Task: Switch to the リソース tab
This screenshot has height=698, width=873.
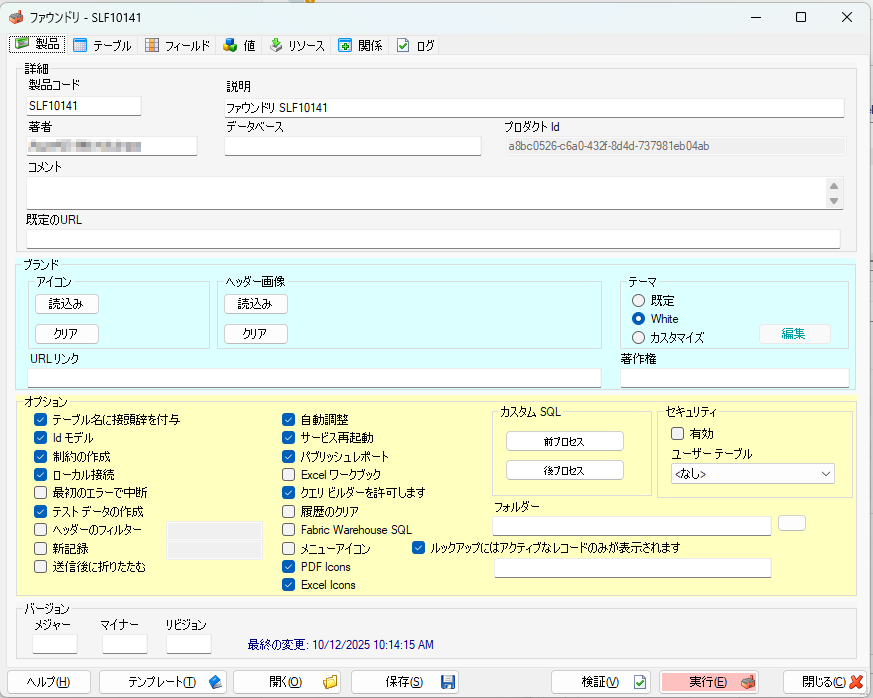Action: pos(297,45)
